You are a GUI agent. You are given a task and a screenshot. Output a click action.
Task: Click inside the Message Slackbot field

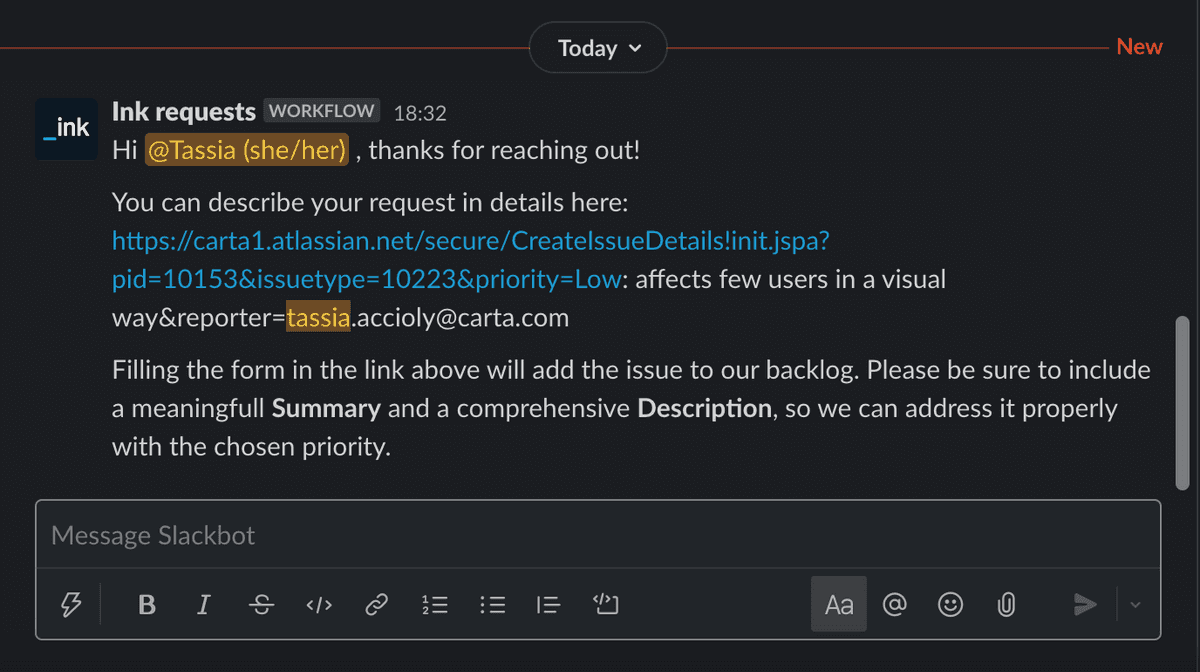coord(400,535)
